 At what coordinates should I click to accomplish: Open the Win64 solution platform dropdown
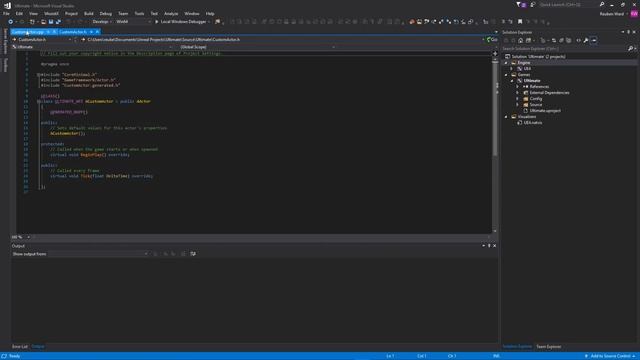(x=133, y=22)
